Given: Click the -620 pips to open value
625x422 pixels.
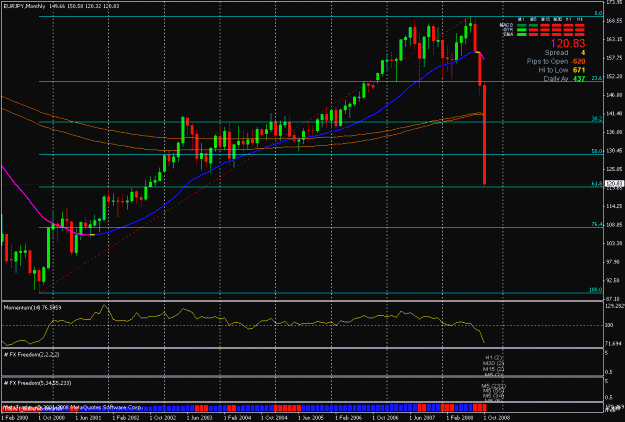Looking at the screenshot, I should [578, 61].
